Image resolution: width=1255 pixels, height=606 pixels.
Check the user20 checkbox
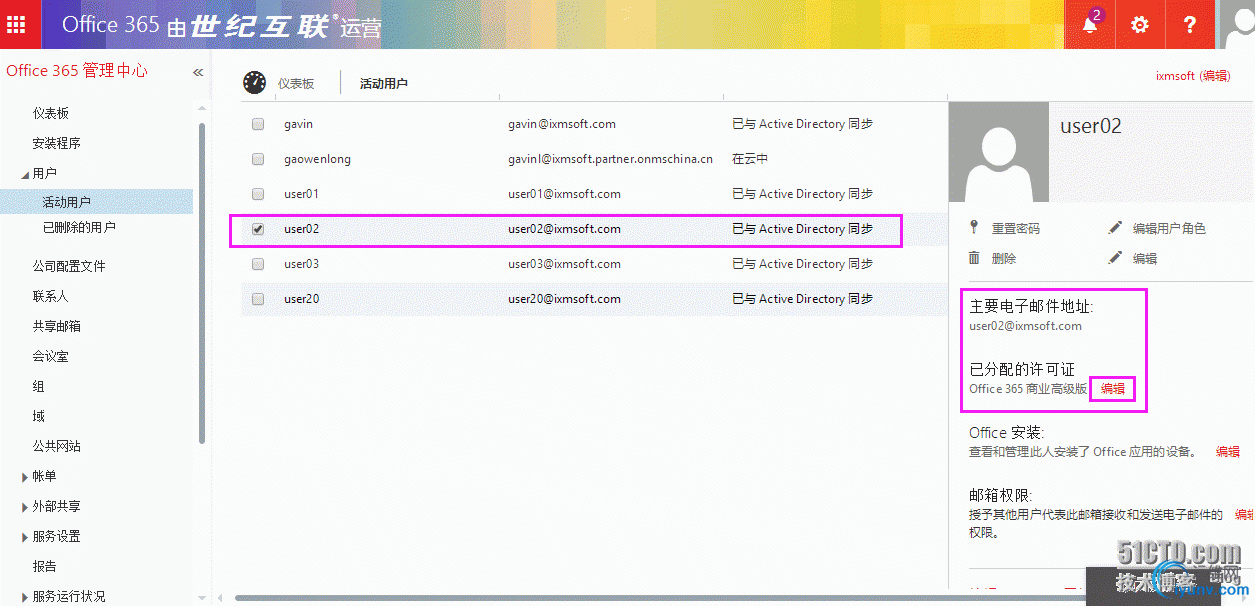click(x=258, y=299)
